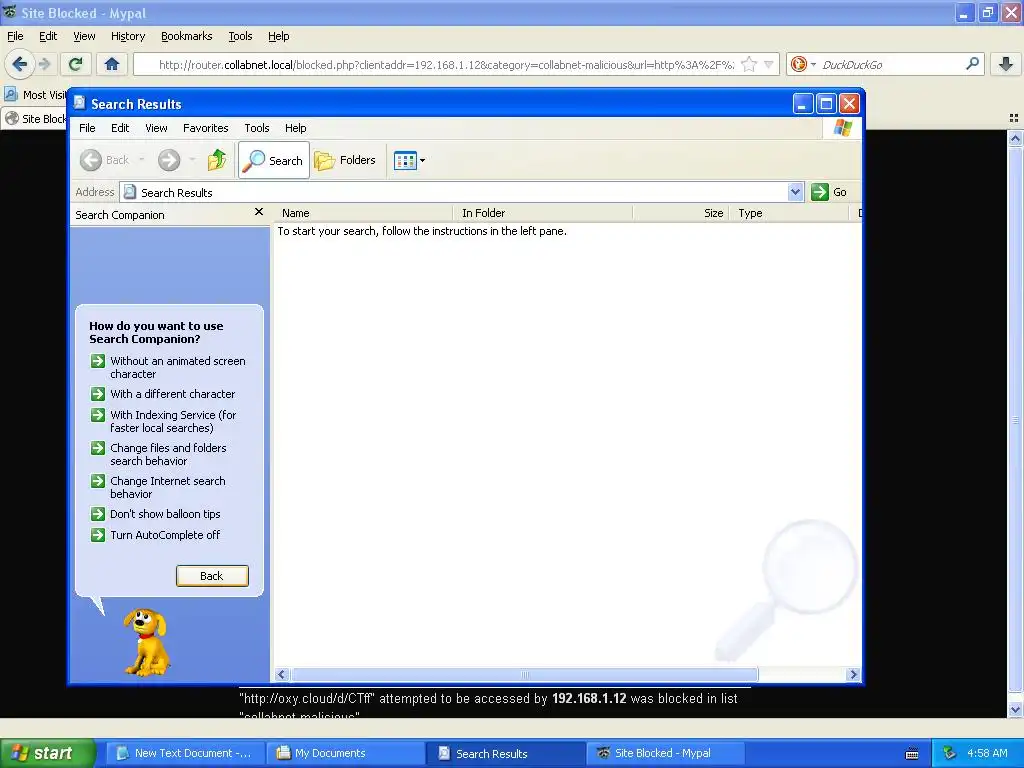Click the on-screen keyboard tray icon
The image size is (1024, 768).
click(912, 754)
